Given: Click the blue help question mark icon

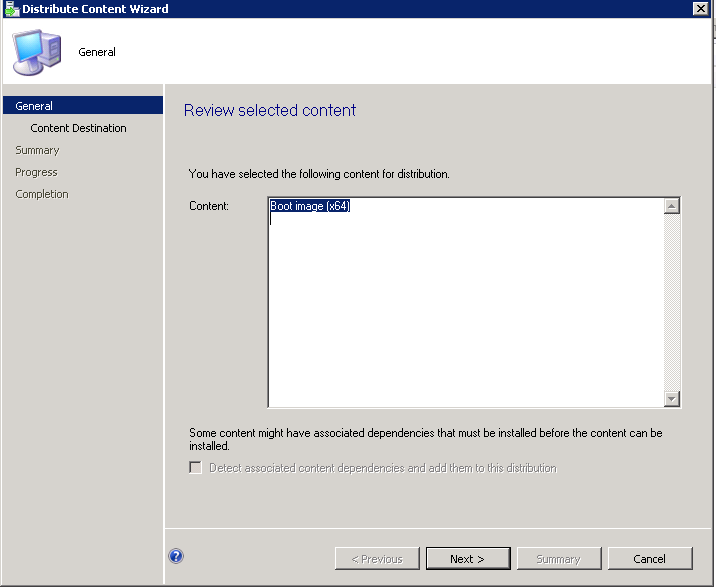Looking at the screenshot, I should pos(176,556).
